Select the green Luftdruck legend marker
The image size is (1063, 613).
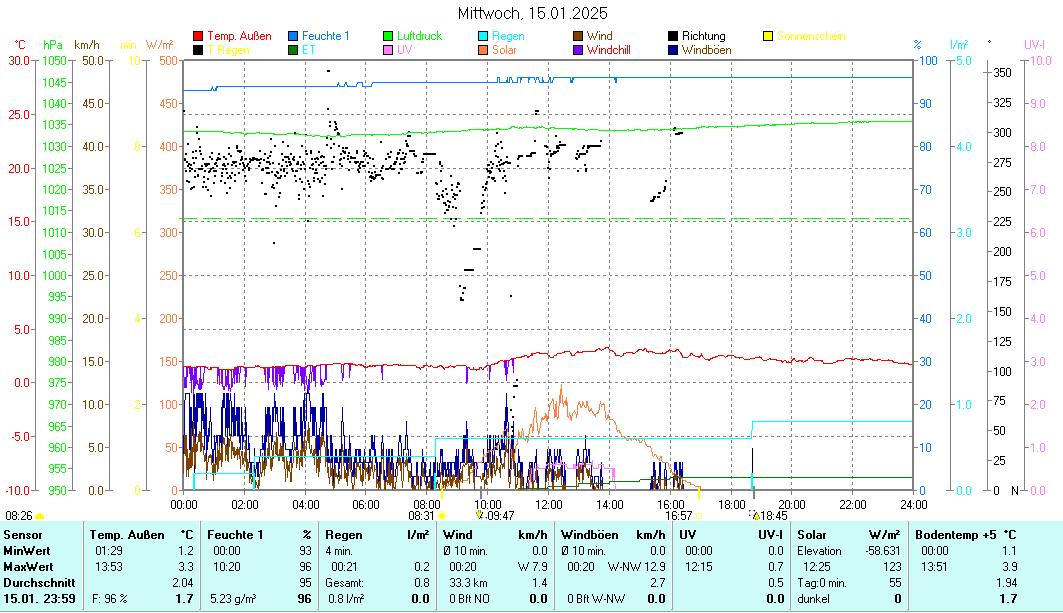[389, 37]
